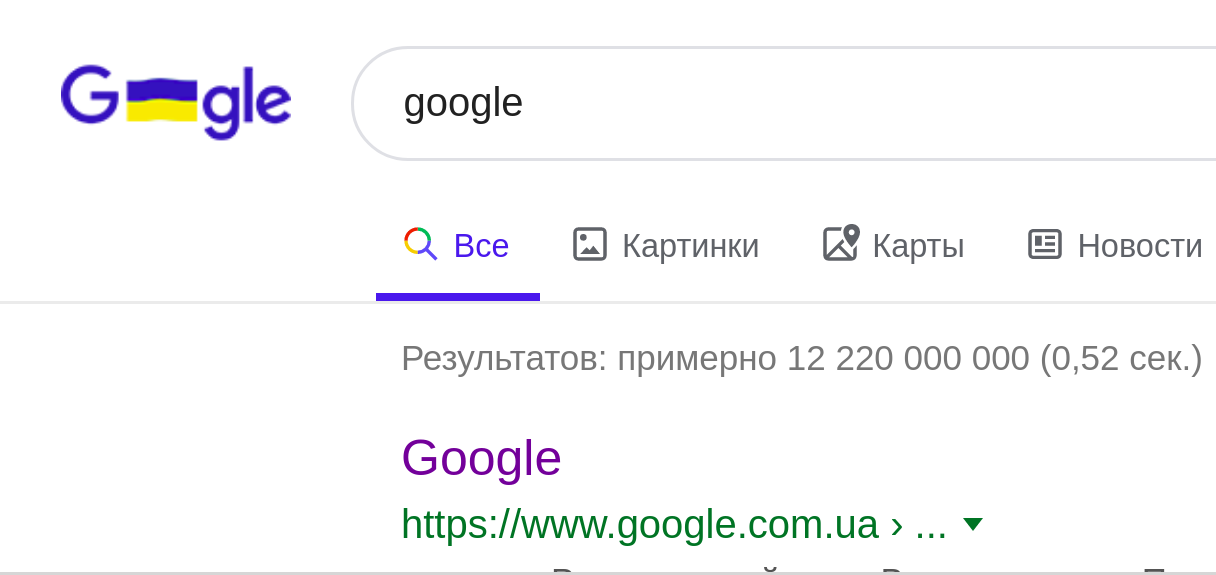
Task: Click the colorful magnifier search icon
Action: pyautogui.click(x=420, y=244)
